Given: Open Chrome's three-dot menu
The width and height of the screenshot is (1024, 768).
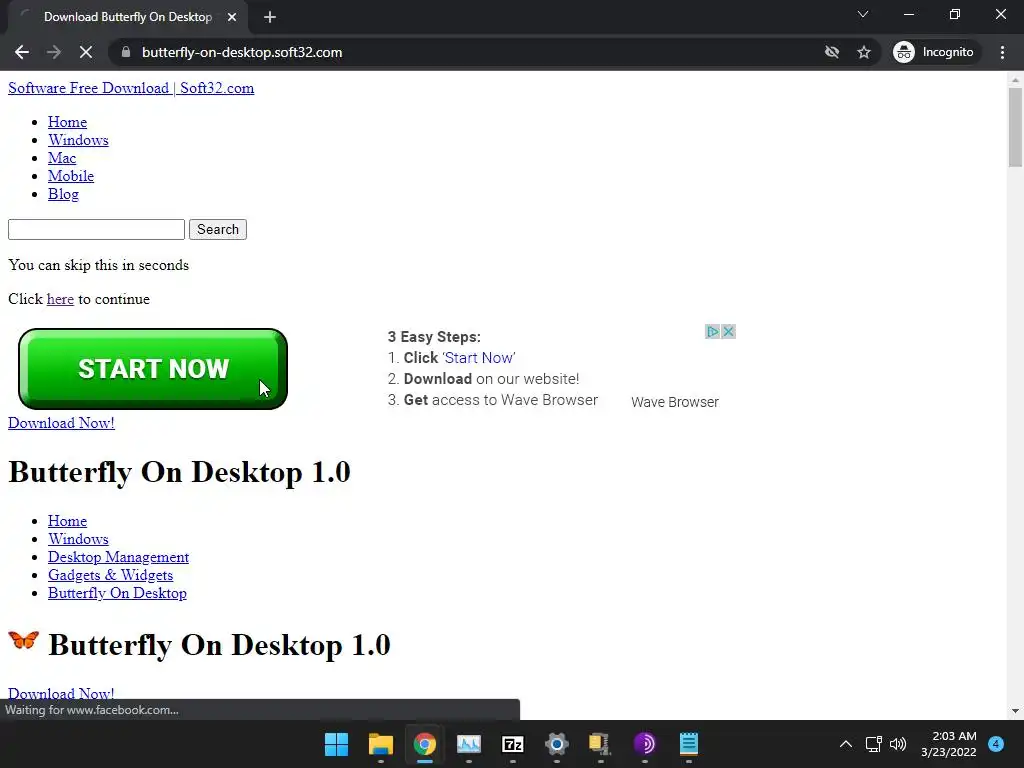Looking at the screenshot, I should [x=1002, y=52].
